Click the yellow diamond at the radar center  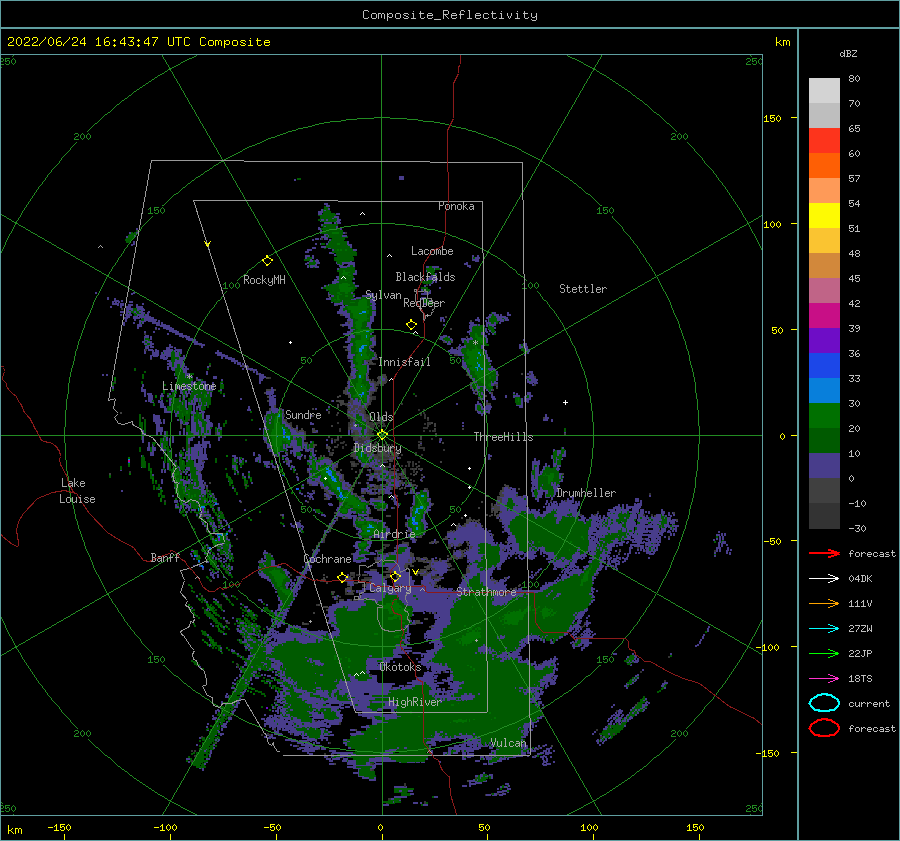pyautogui.click(x=382, y=435)
